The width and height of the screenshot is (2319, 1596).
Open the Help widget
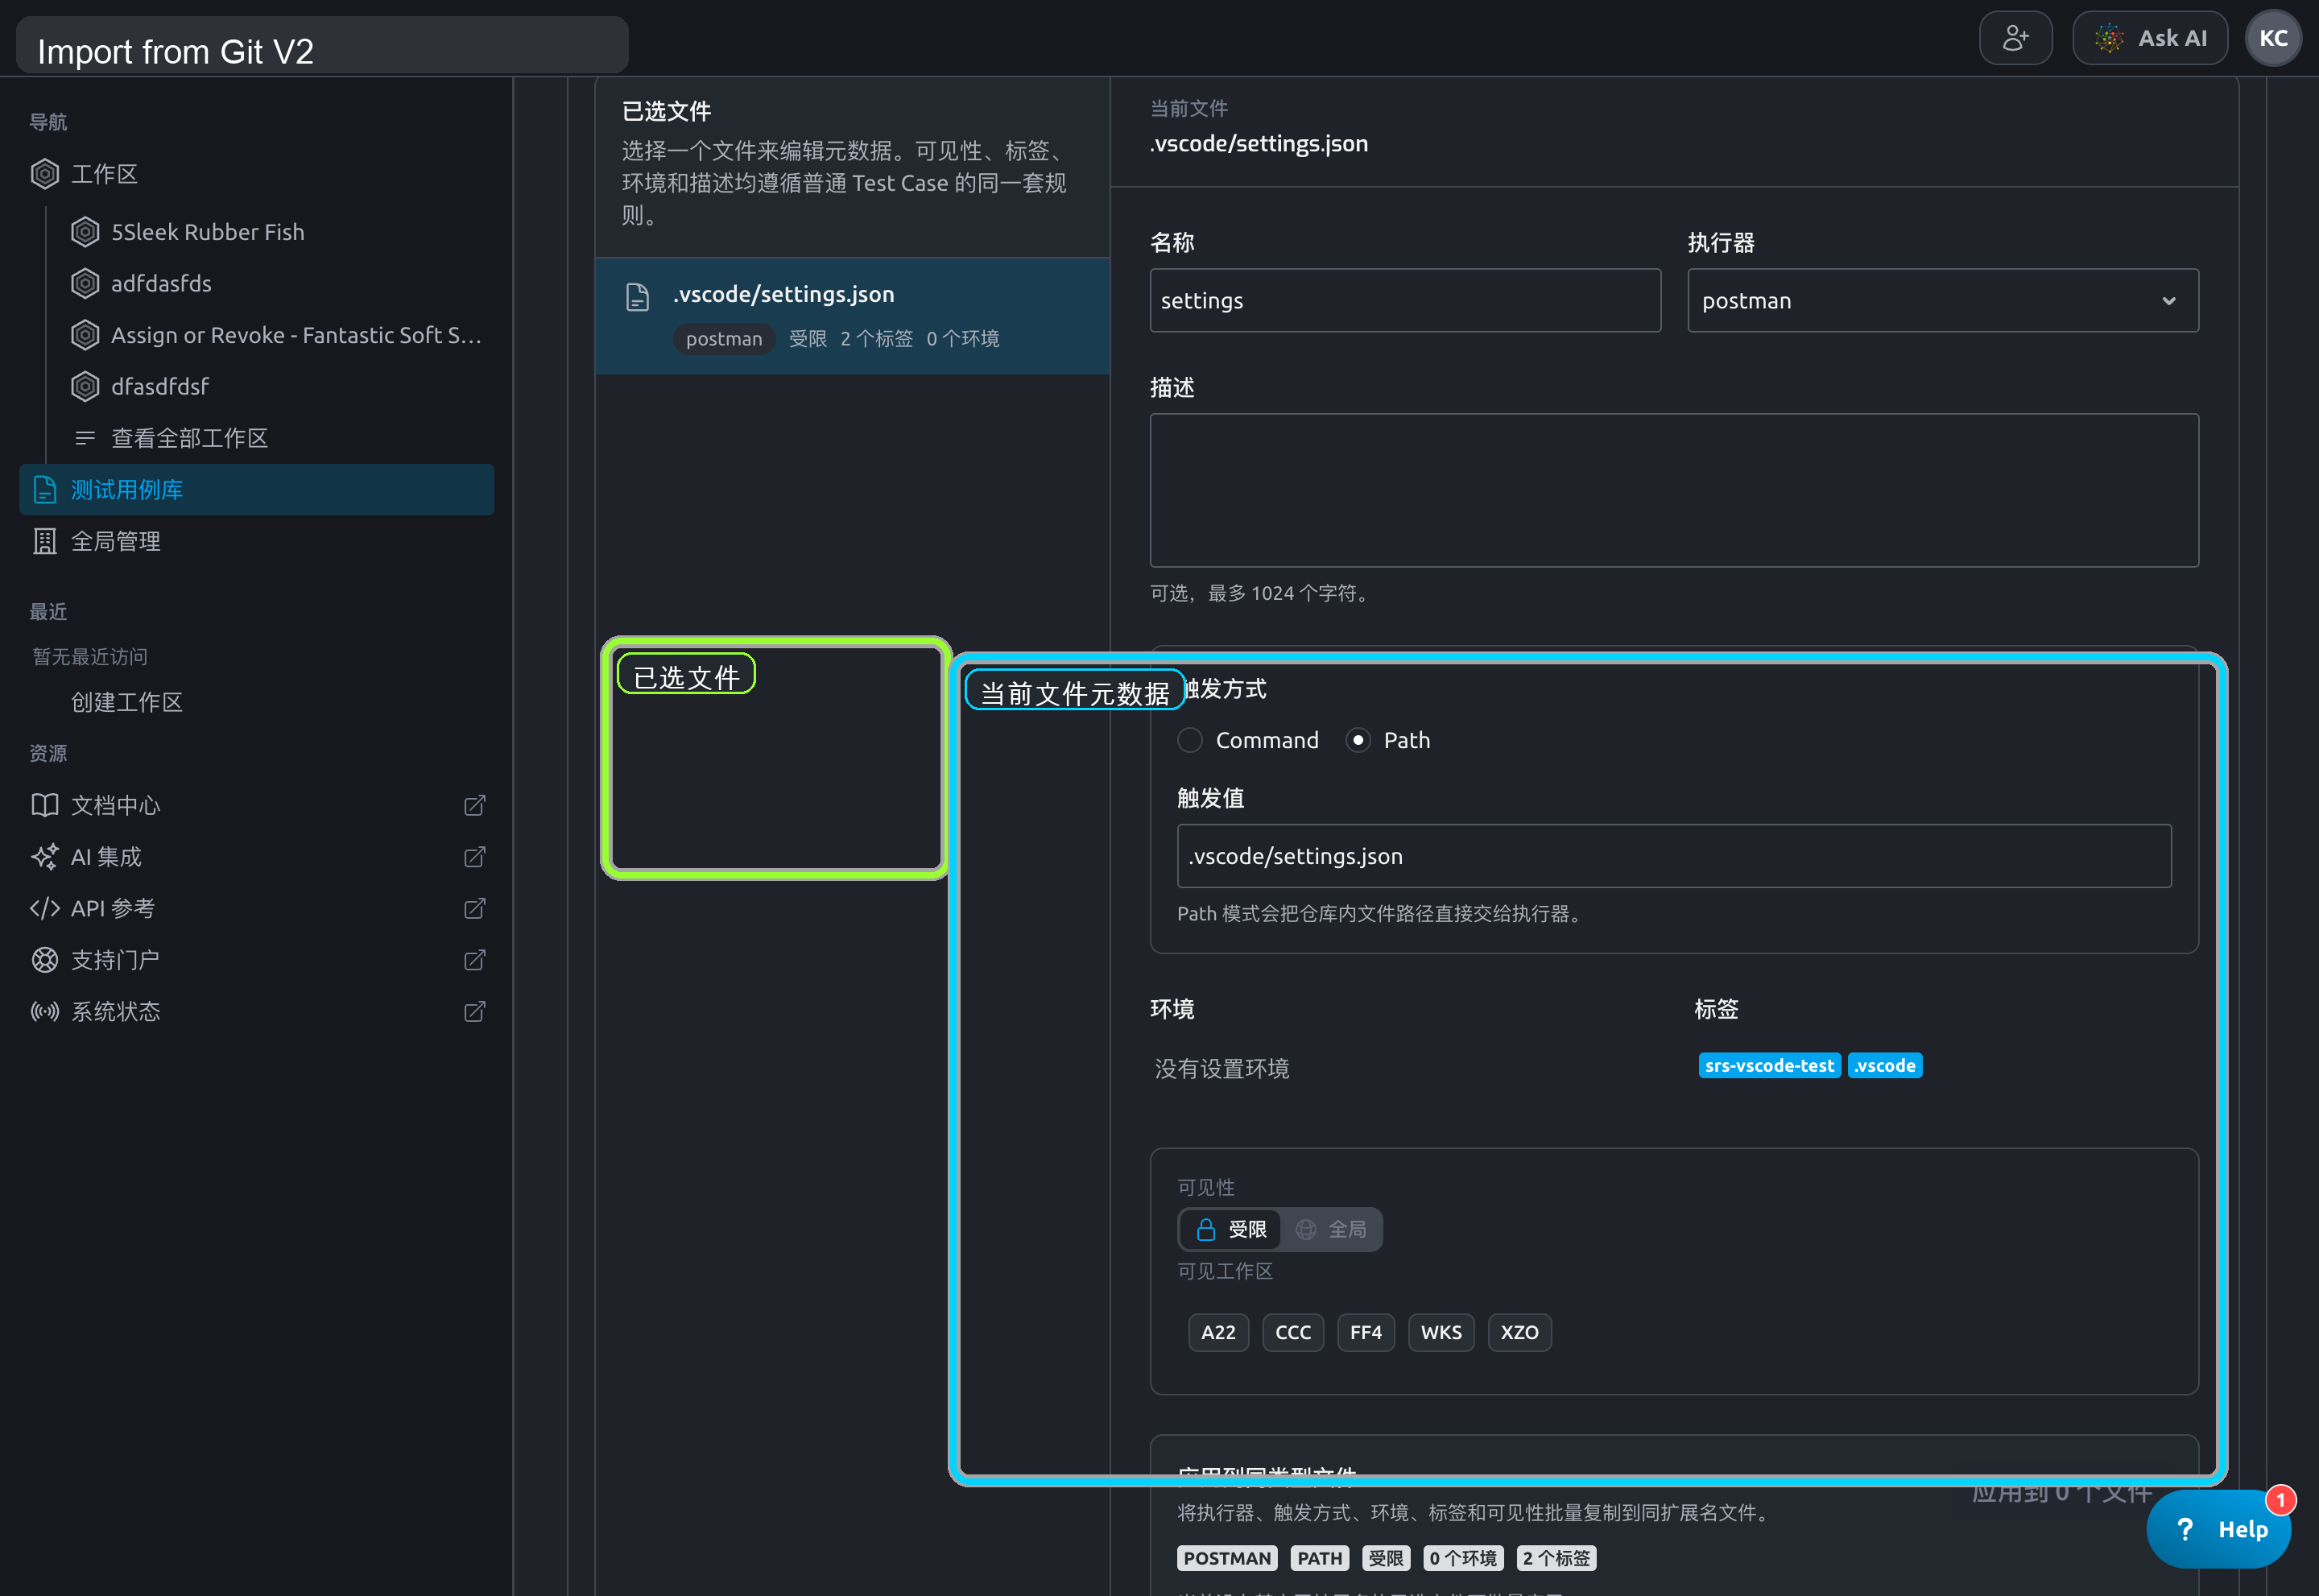pos(2218,1529)
